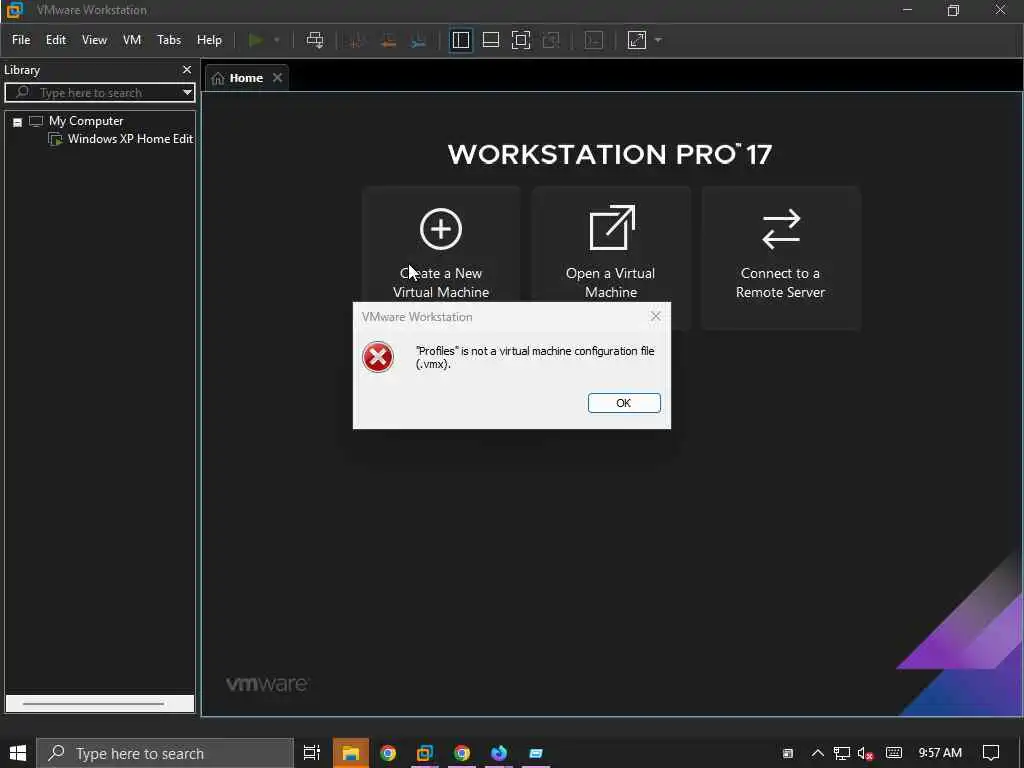Screen dimensions: 1024x768
Task: Click the Stretch Guest display toolbar icon
Action: click(637, 40)
